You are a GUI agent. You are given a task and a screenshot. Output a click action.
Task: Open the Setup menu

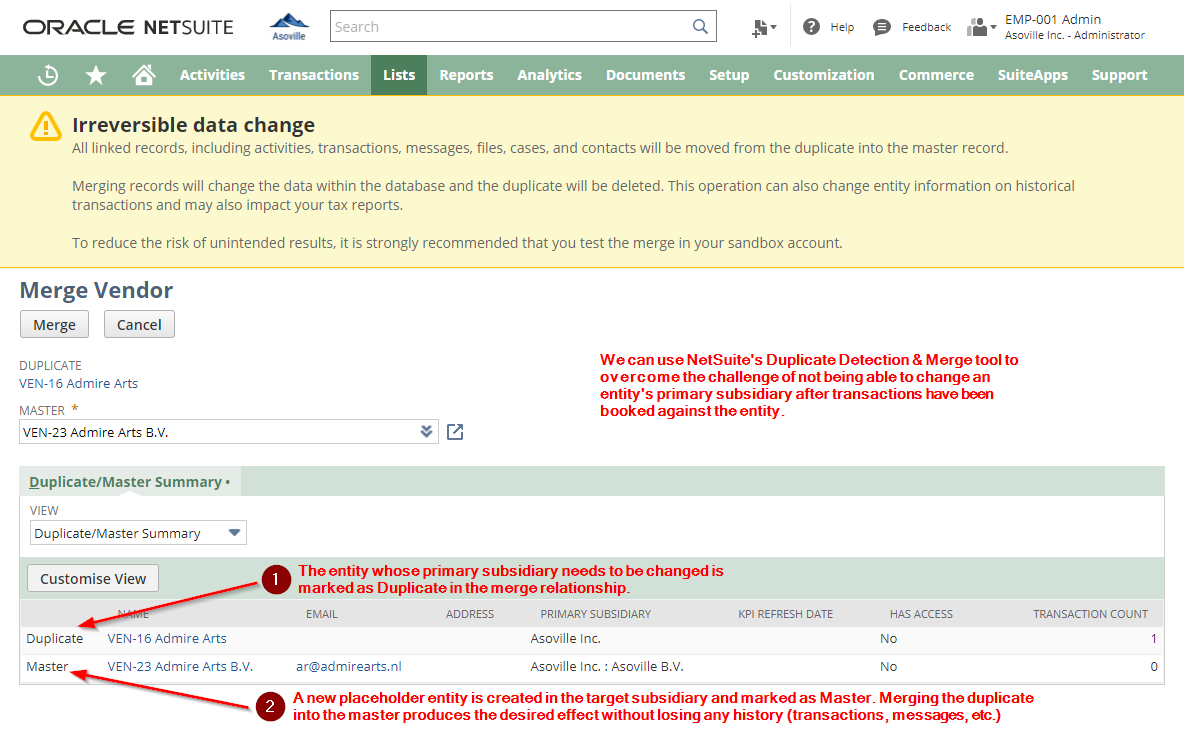coord(729,75)
